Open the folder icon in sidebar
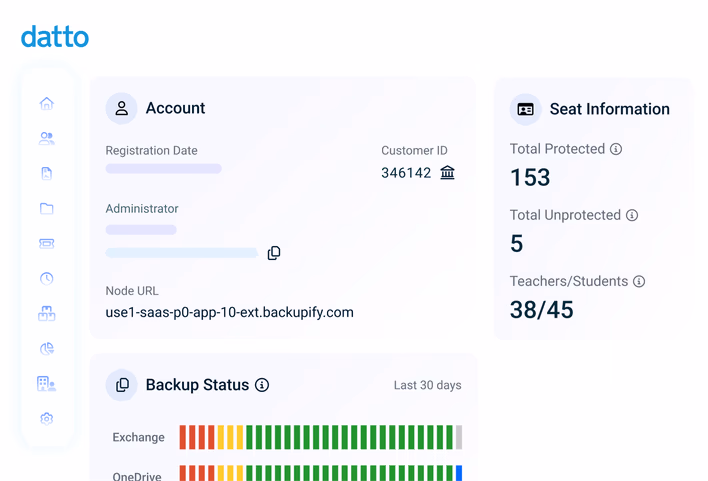Viewport: 708px width, 481px height. (x=47, y=208)
